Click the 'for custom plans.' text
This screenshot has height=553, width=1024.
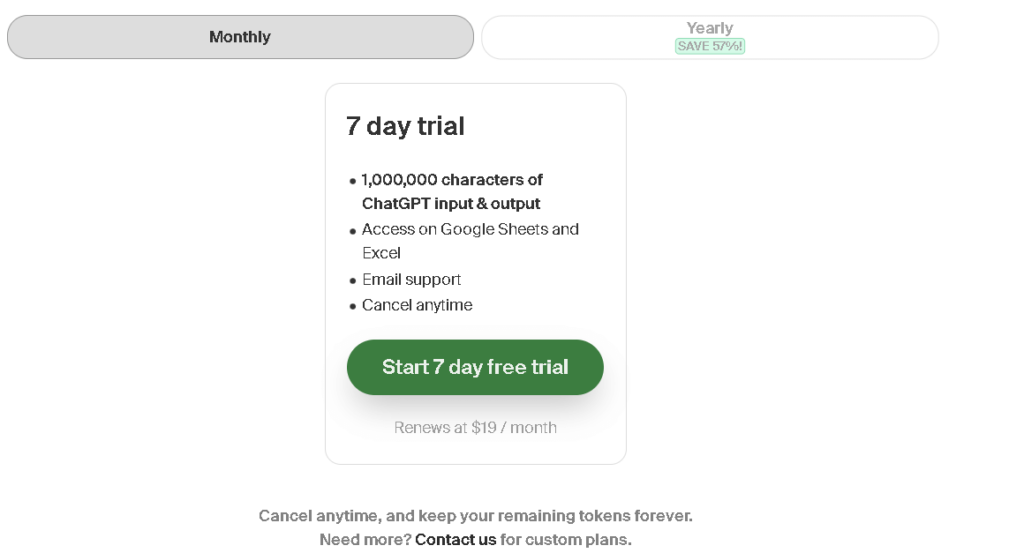click(x=566, y=540)
